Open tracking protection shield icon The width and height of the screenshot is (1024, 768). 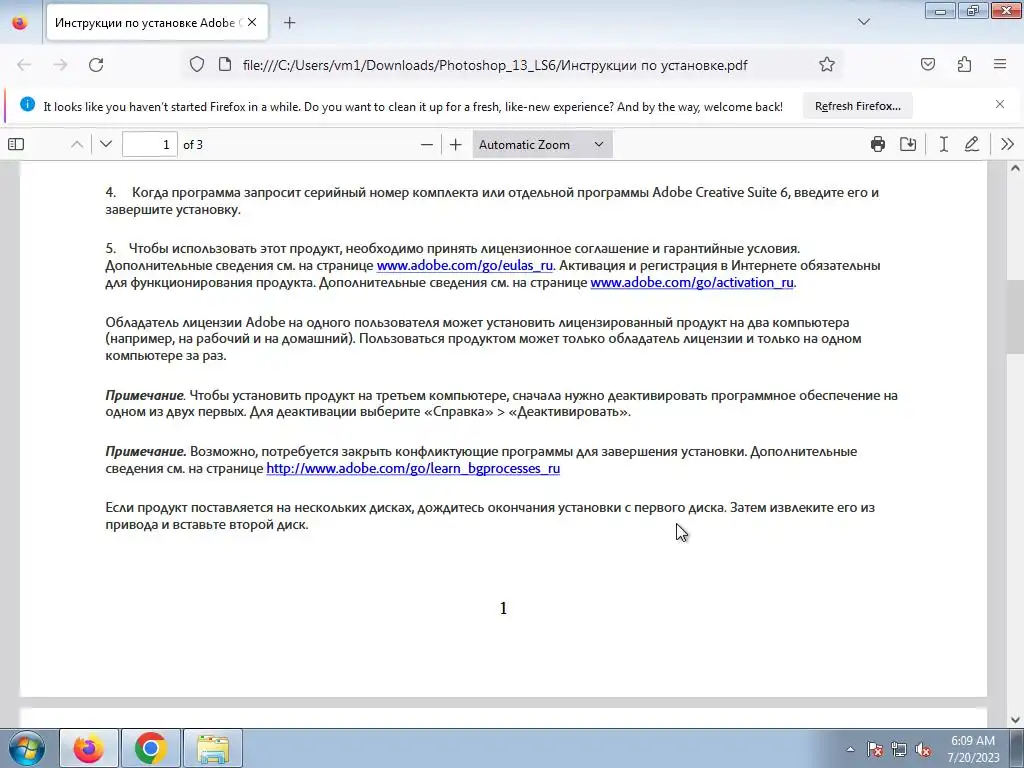[x=197, y=65]
